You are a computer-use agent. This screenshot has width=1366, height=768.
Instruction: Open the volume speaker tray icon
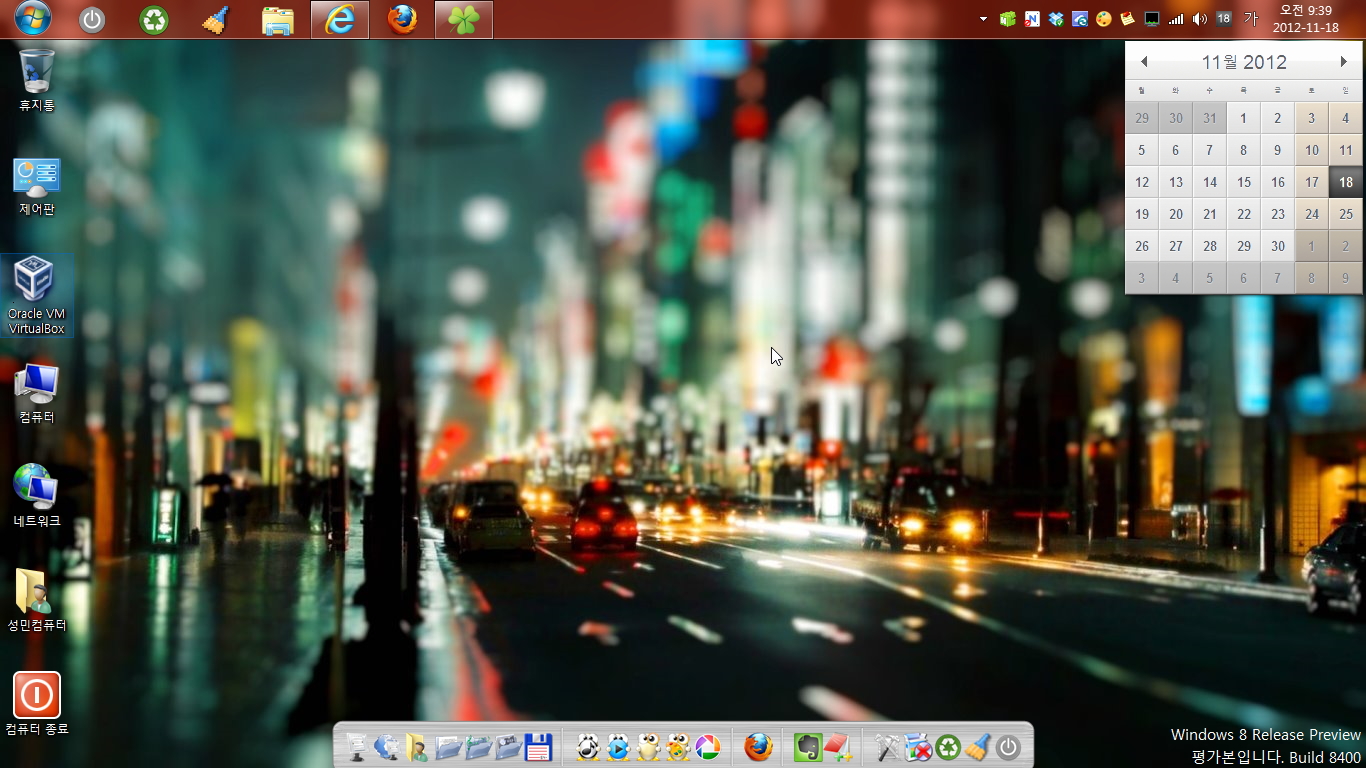tap(1200, 19)
